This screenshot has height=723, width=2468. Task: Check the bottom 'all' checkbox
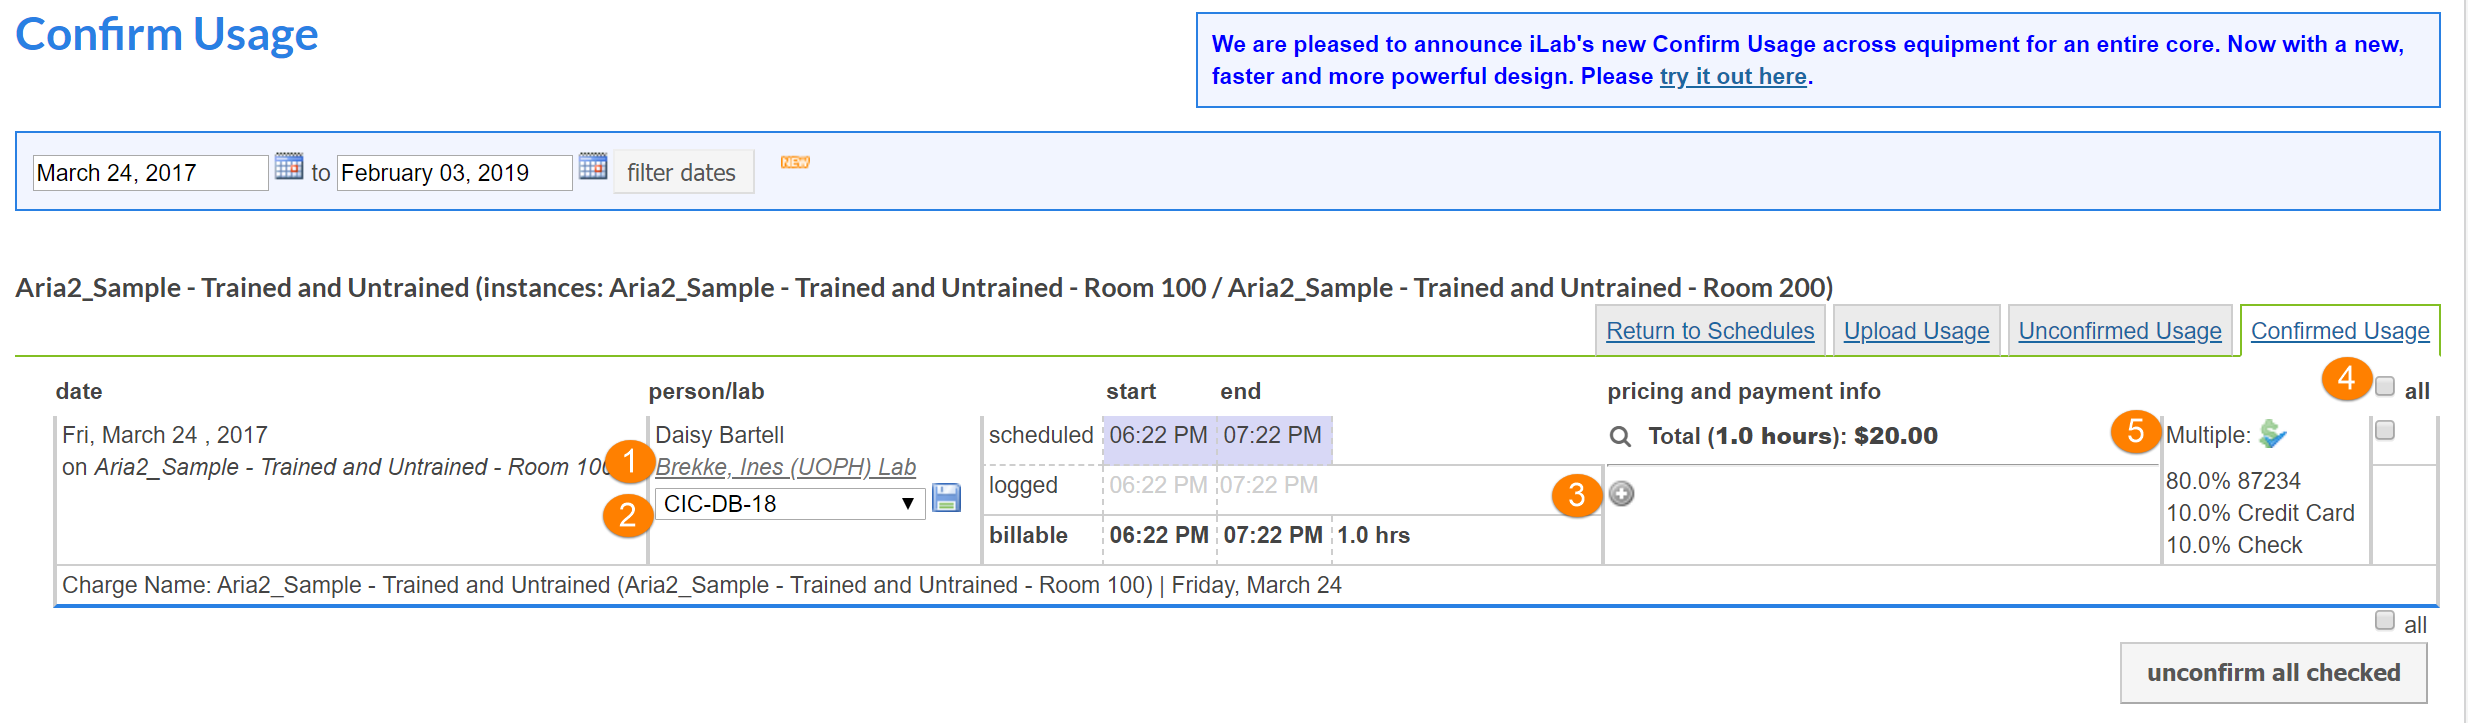(x=2385, y=621)
